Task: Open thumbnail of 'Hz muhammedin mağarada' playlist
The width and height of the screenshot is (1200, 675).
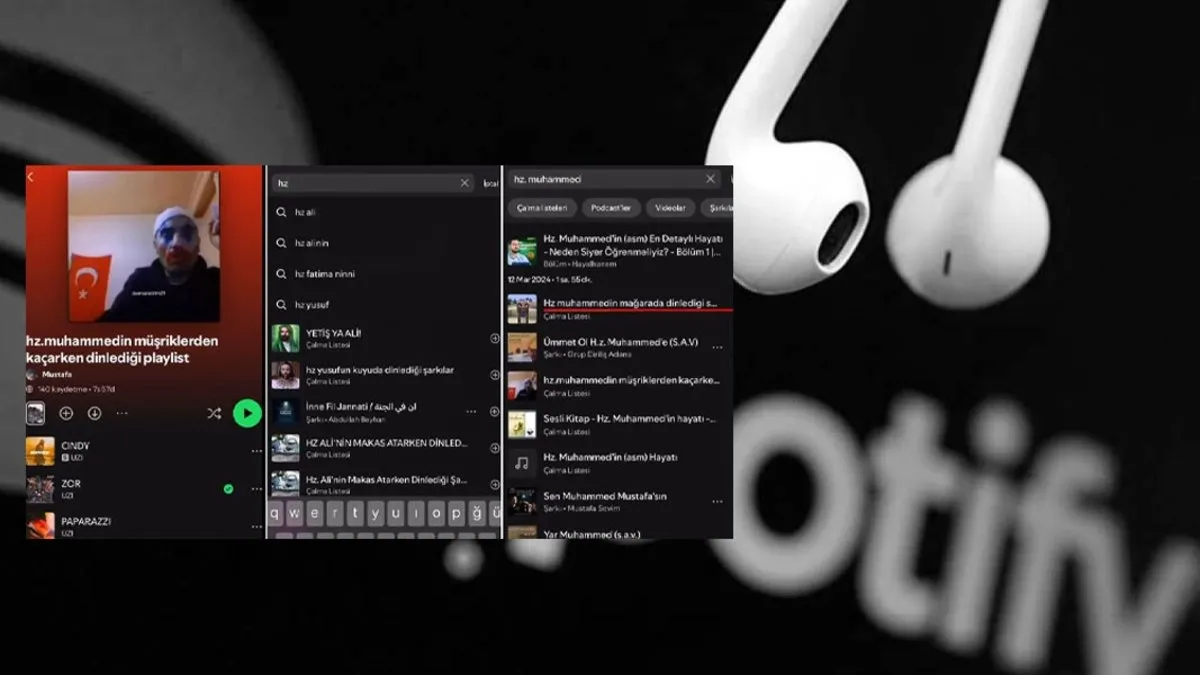Action: pos(522,308)
